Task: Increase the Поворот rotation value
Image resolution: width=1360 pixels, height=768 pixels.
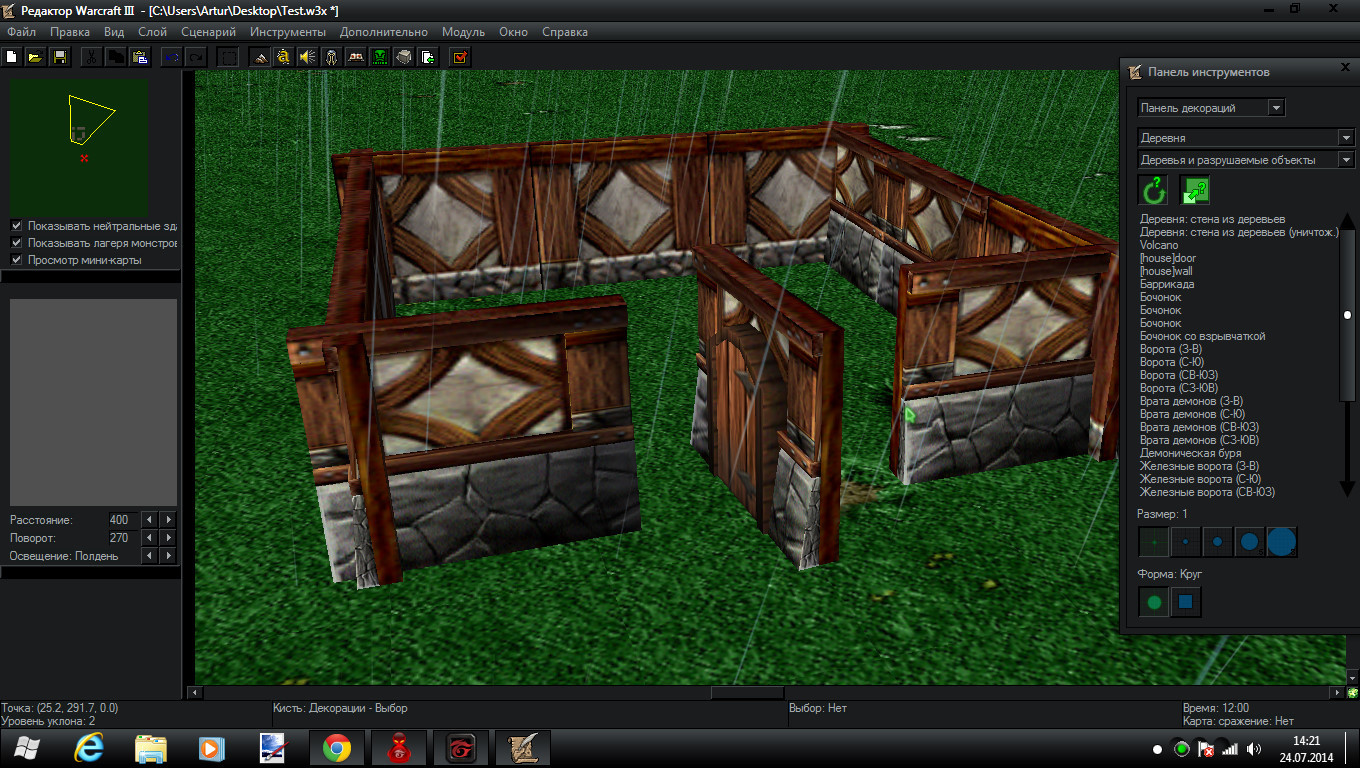Action: click(168, 538)
